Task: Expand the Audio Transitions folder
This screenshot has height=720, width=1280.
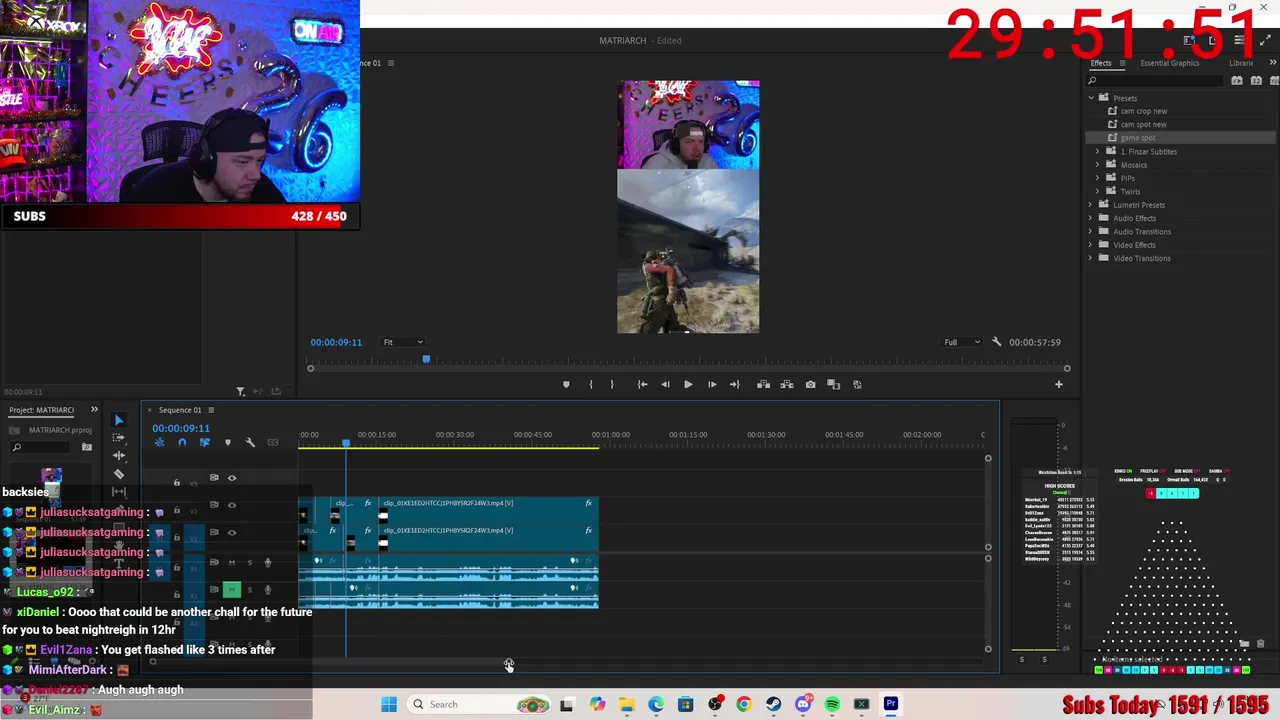Action: click(1091, 232)
